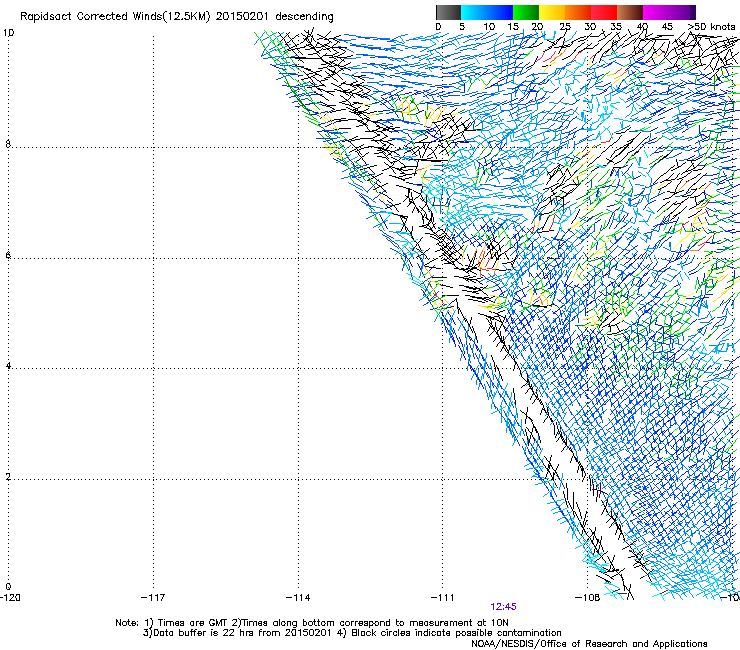Click the latitude 10 axis label
This screenshot has height=650, width=740.
coord(8,33)
